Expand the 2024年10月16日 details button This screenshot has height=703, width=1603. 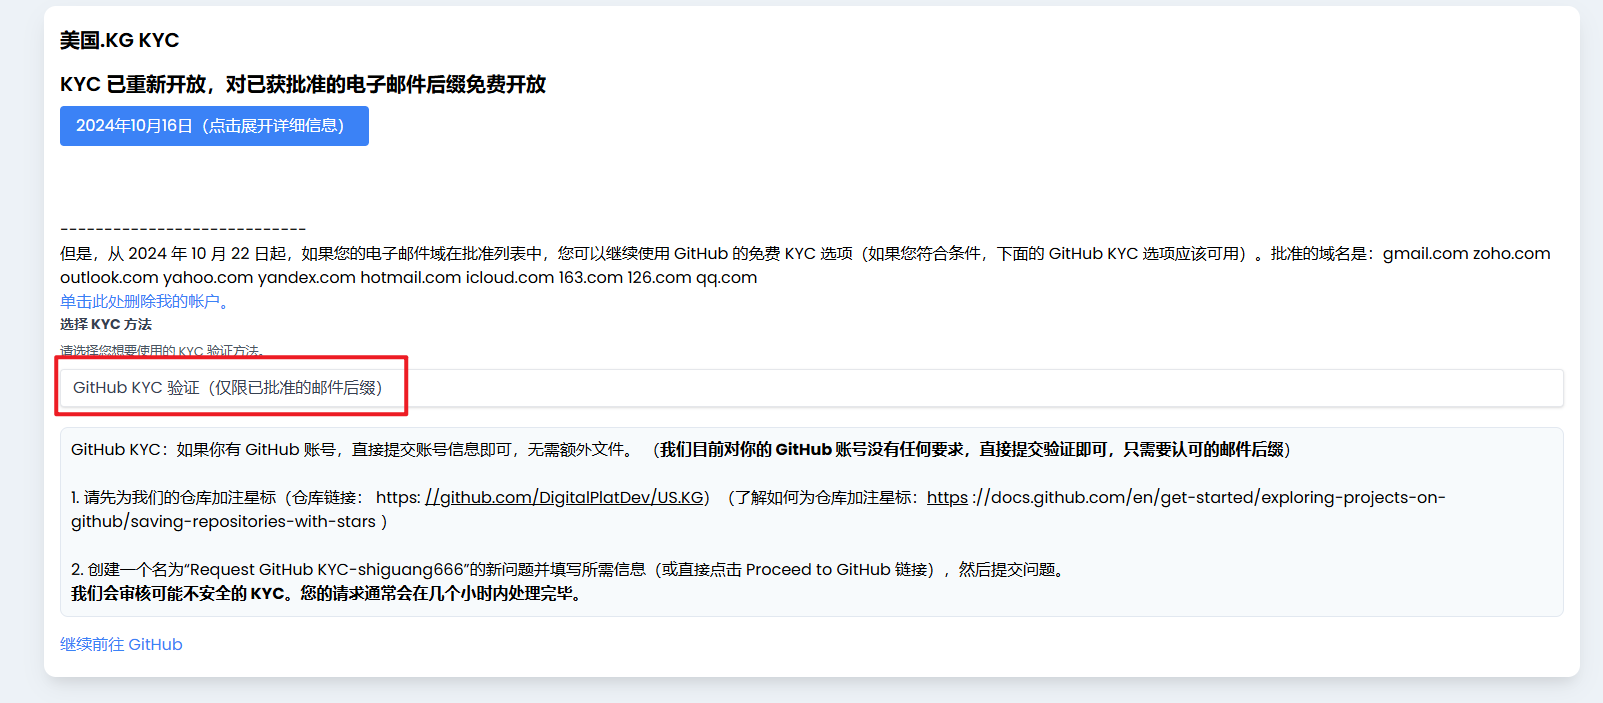214,126
